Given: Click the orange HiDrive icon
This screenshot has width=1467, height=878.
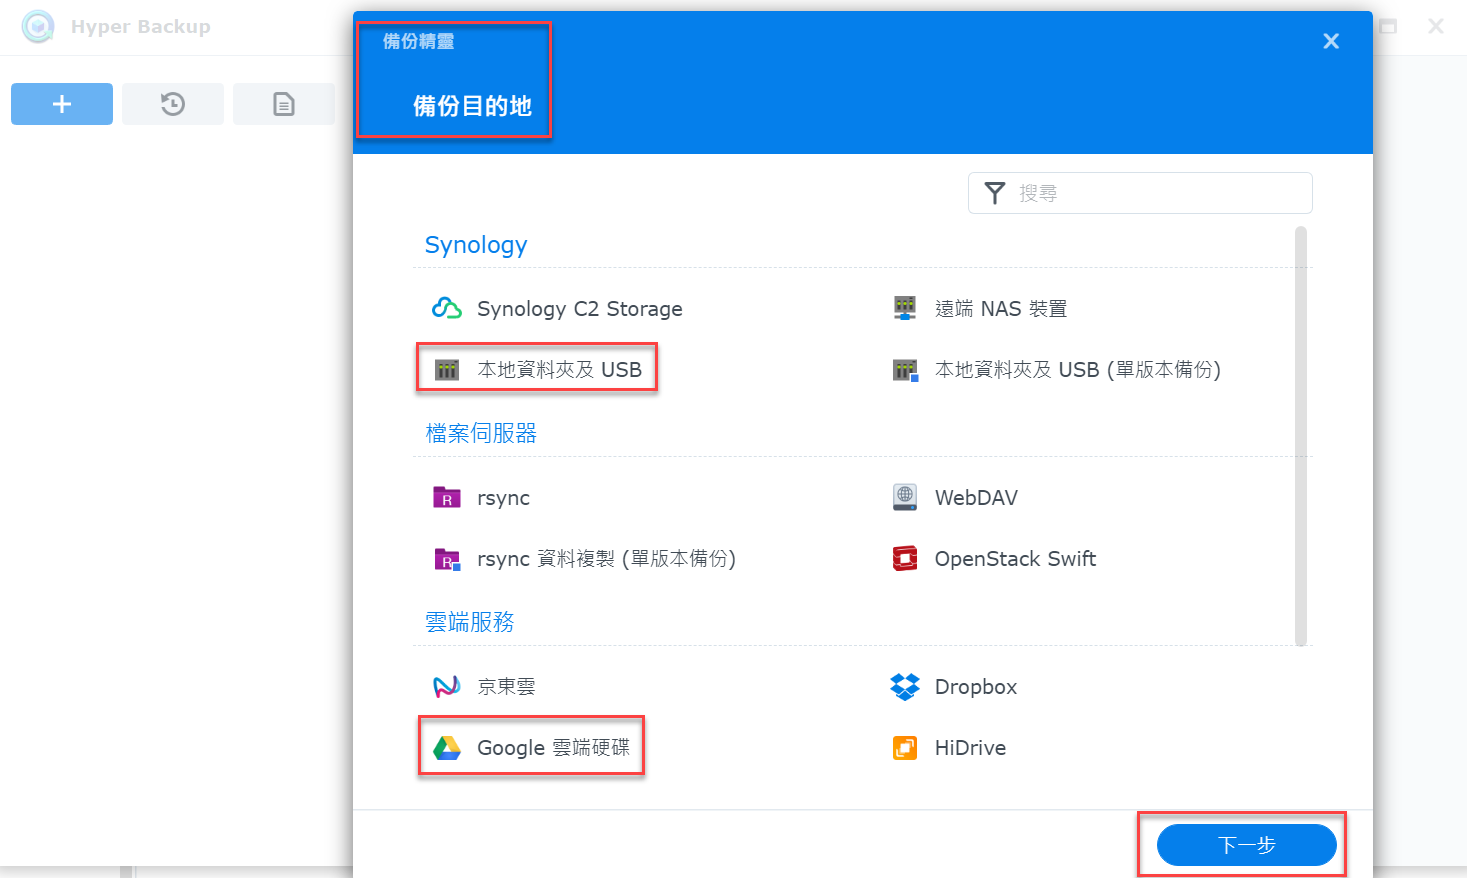Looking at the screenshot, I should coord(905,748).
